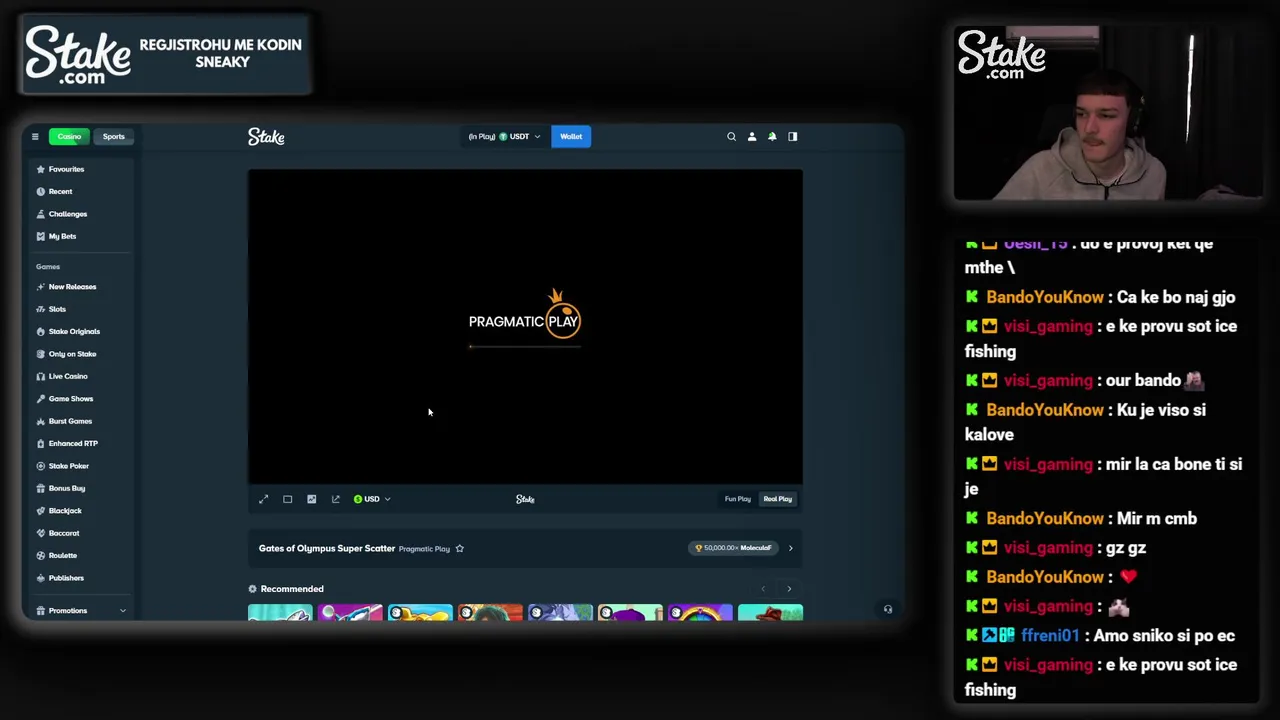
Task: Switch to Fun Play mode
Action: point(738,499)
